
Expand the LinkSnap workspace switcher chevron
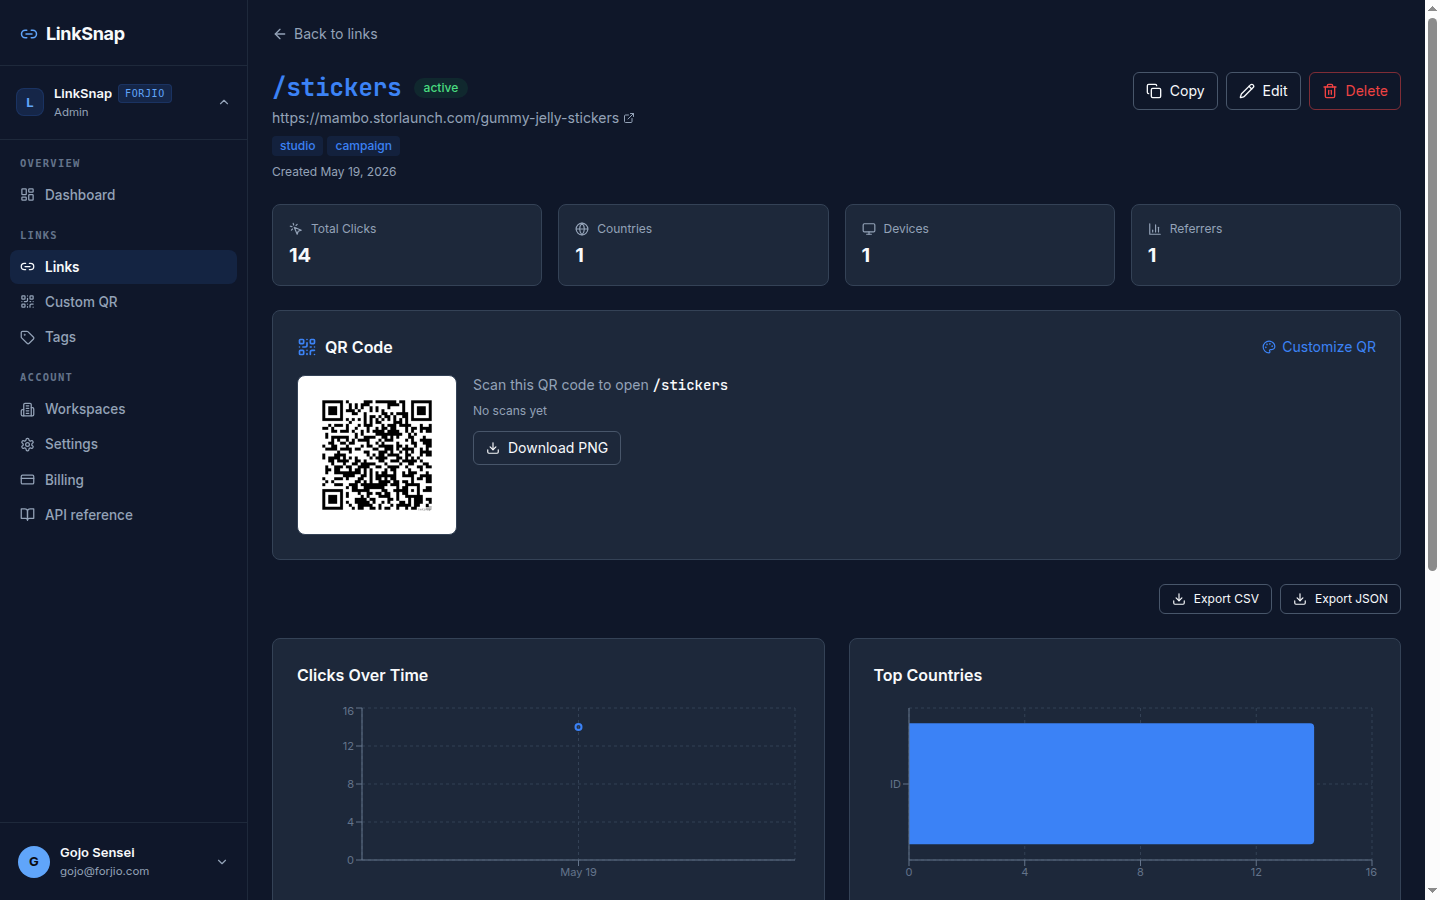point(224,102)
